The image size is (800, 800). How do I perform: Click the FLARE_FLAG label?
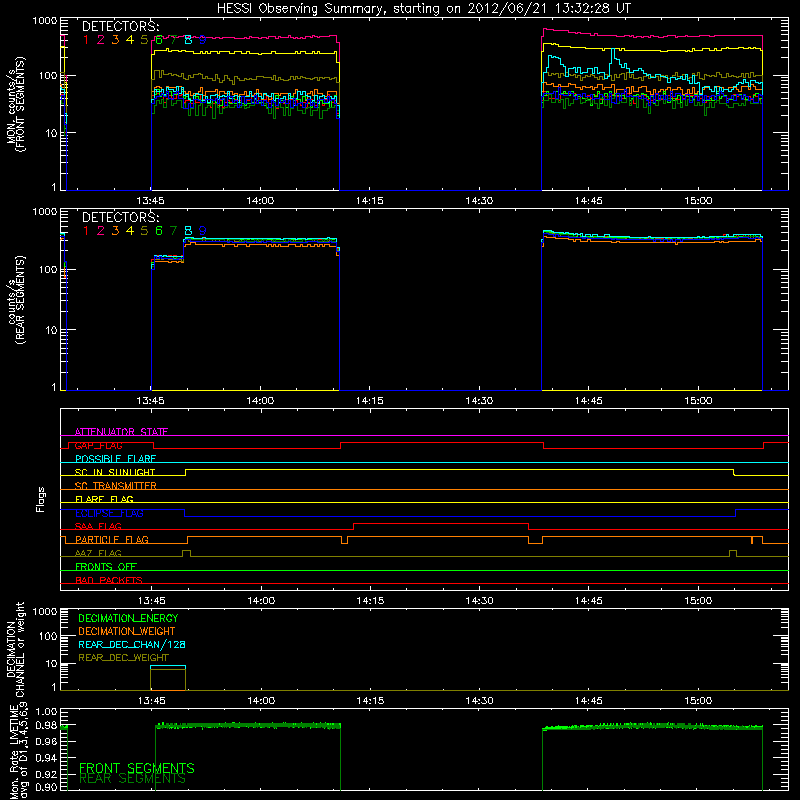tap(104, 499)
